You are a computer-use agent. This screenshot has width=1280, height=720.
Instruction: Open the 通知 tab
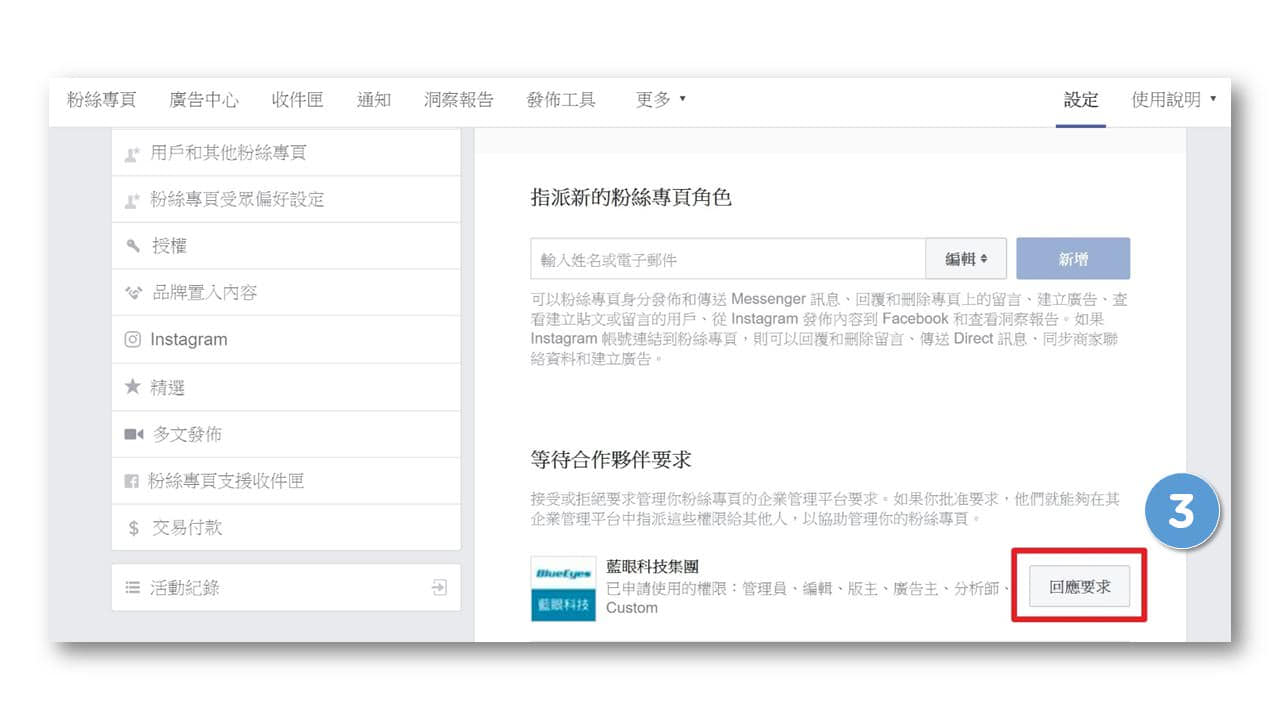(373, 99)
